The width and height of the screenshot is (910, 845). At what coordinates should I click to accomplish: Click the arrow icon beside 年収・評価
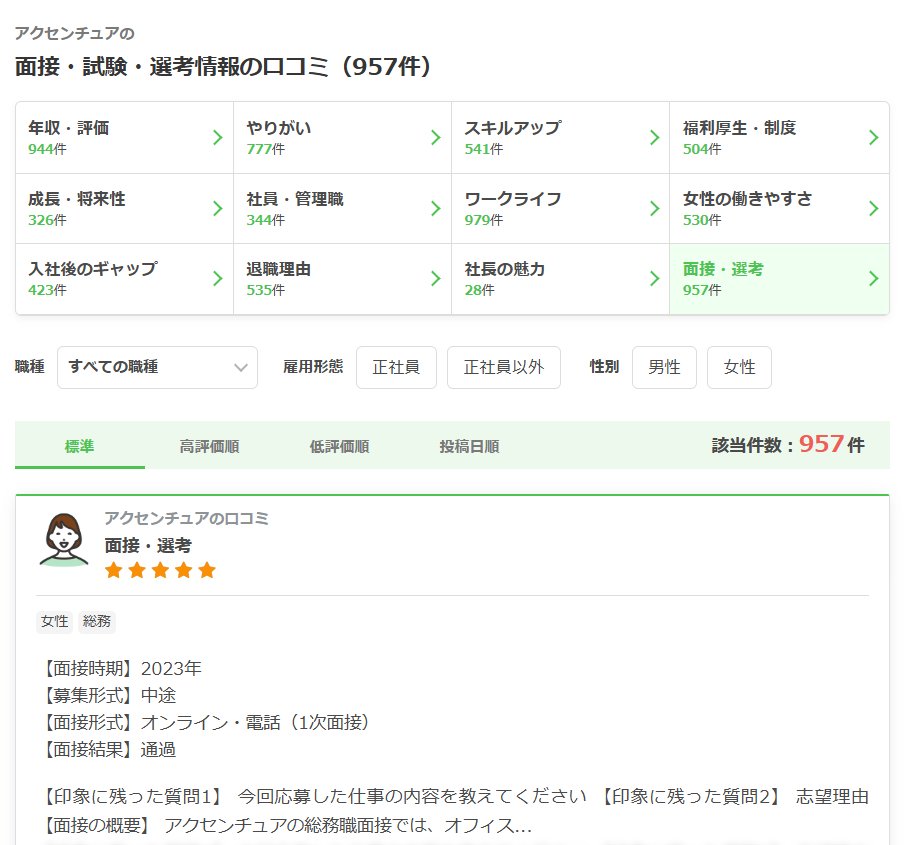tap(217, 138)
